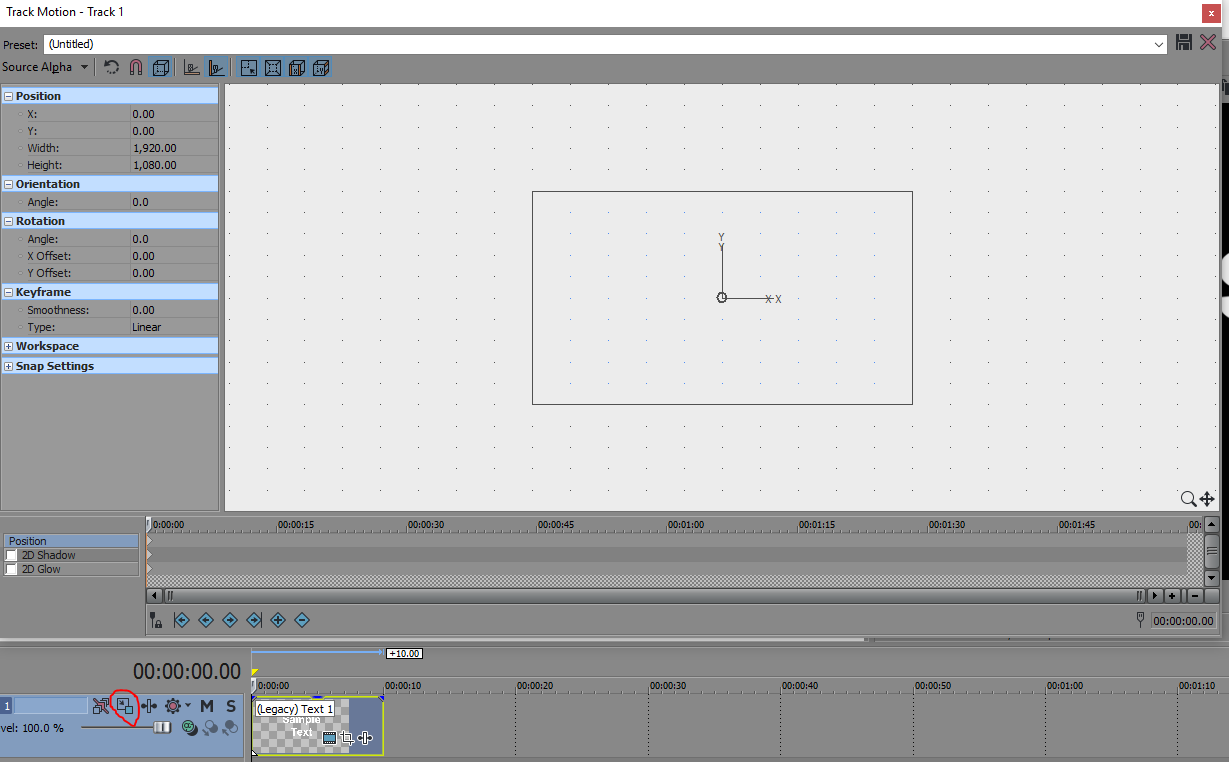The height and width of the screenshot is (762, 1229).
Task: Mute track 1 with the M button
Action: pyautogui.click(x=207, y=706)
